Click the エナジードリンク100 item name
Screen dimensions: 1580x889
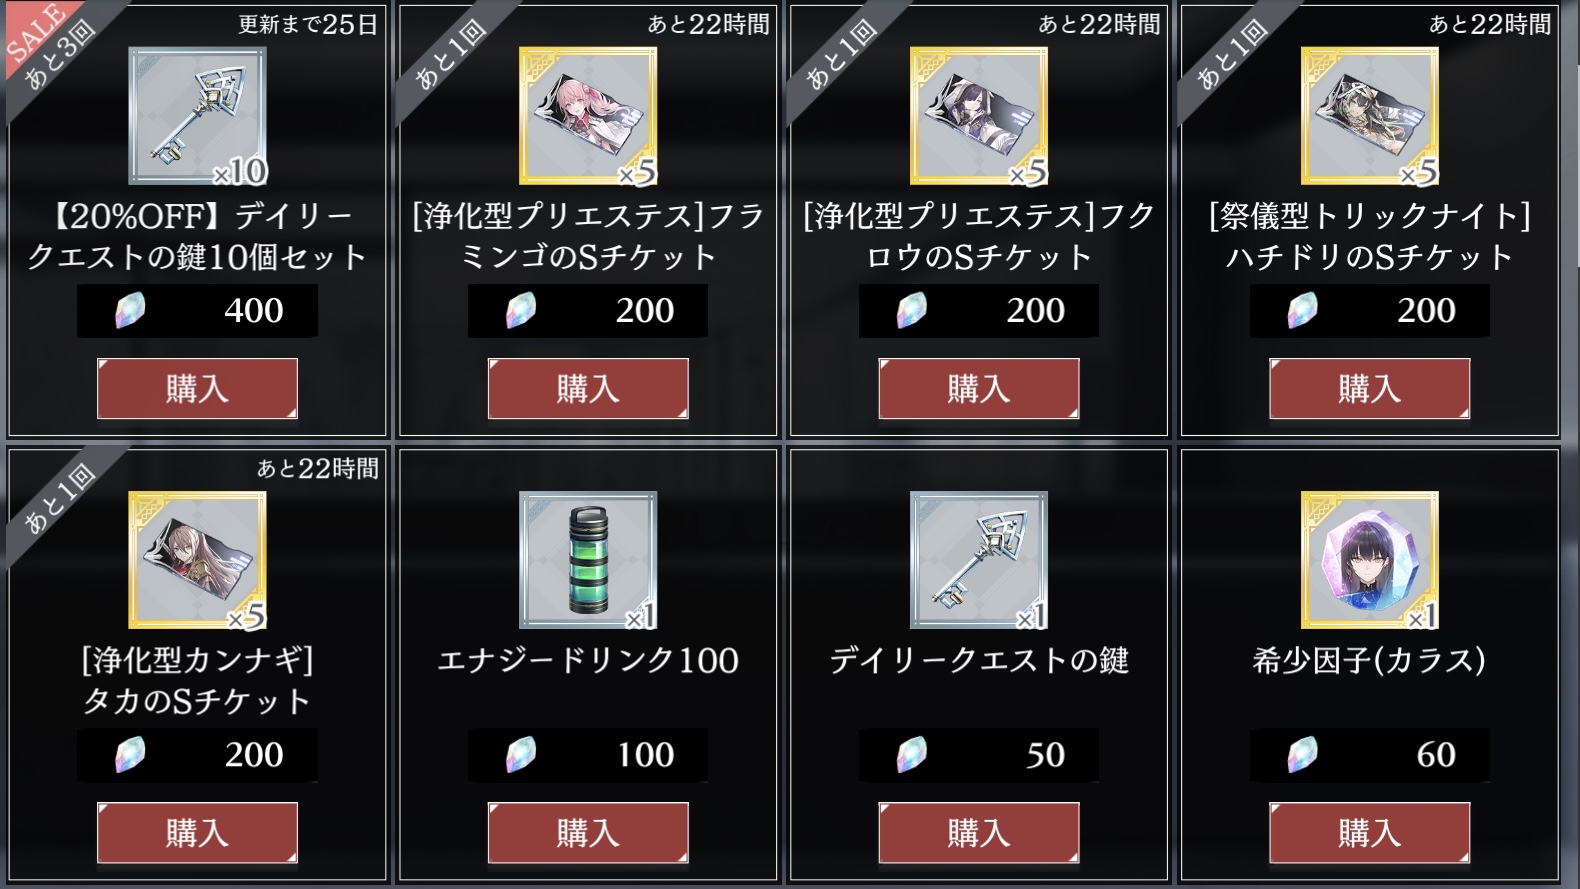[588, 661]
